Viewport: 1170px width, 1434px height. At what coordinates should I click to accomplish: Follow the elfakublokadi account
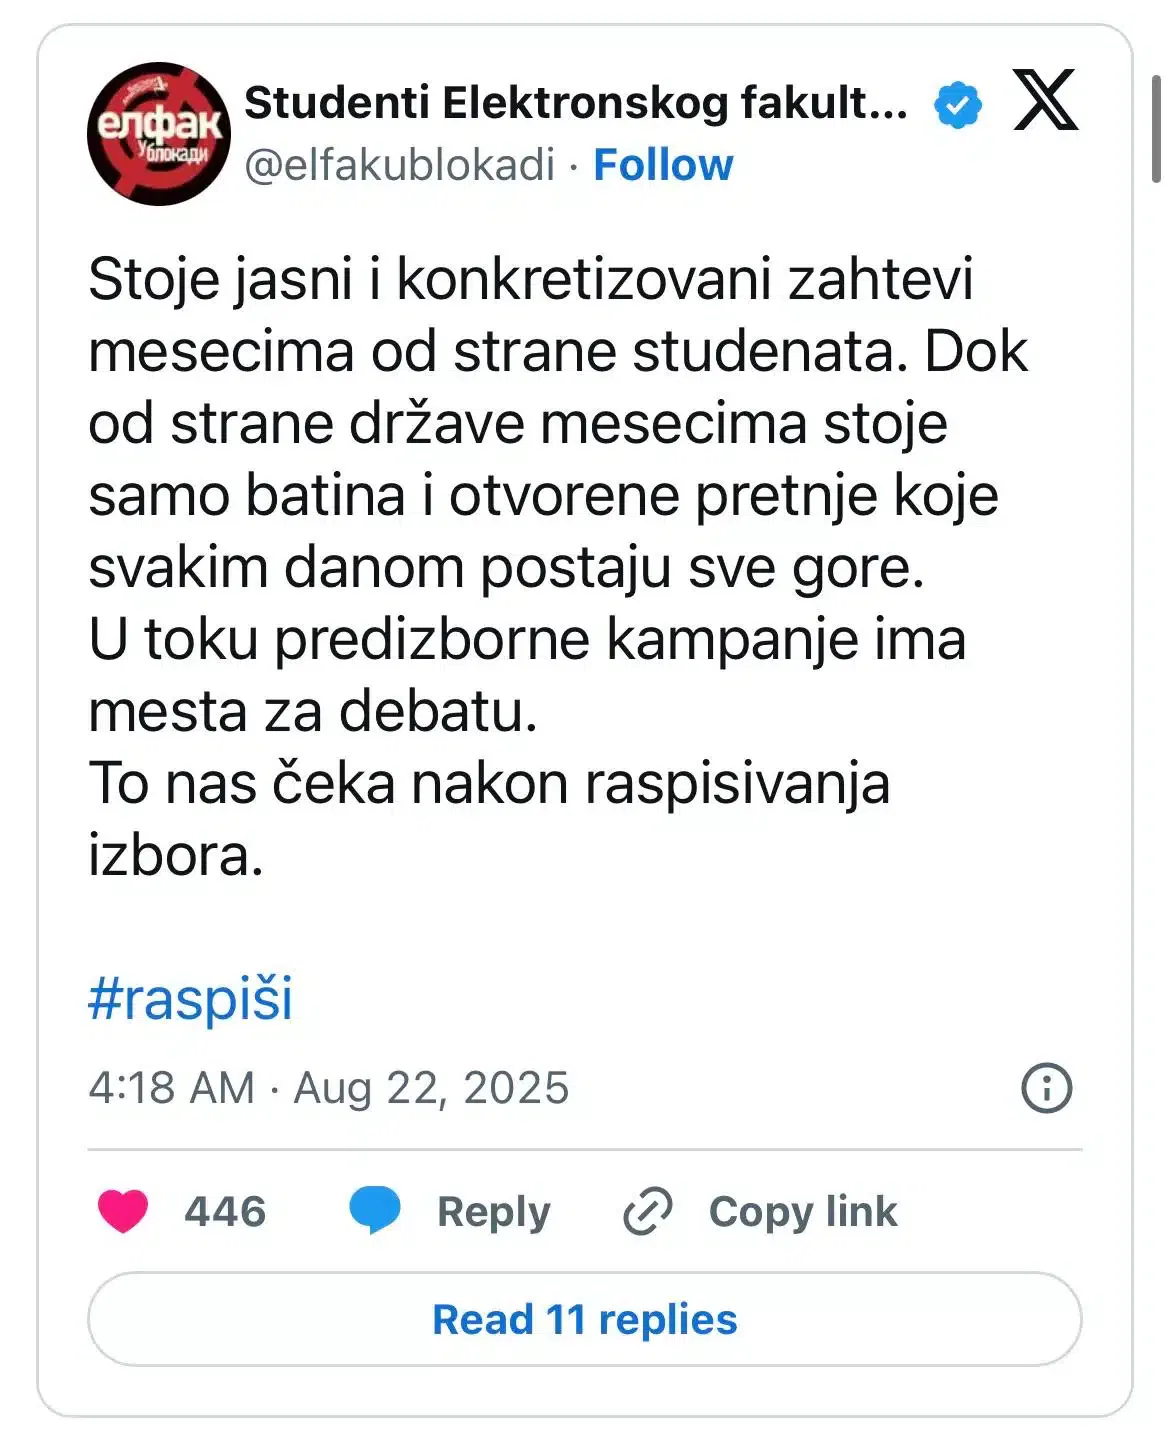(x=663, y=165)
